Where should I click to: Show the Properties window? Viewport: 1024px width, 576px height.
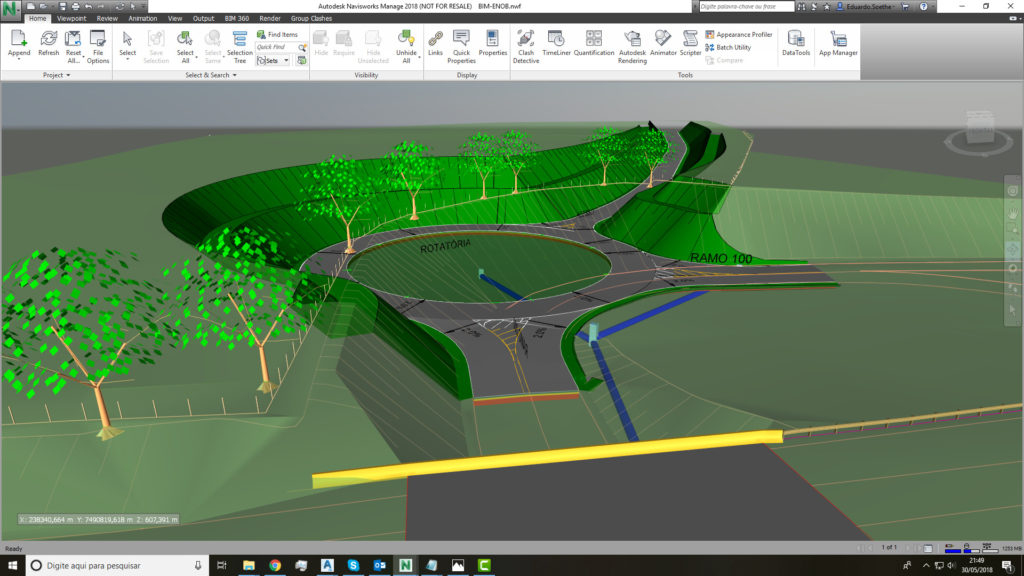click(x=492, y=43)
